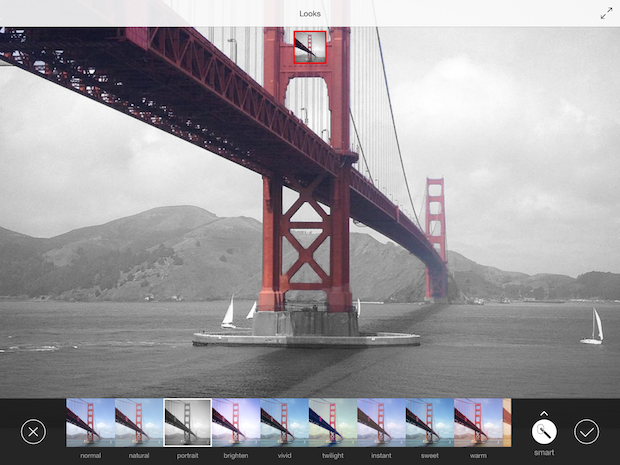This screenshot has height=465, width=620.
Task: Click the smart label text
Action: tap(544, 453)
